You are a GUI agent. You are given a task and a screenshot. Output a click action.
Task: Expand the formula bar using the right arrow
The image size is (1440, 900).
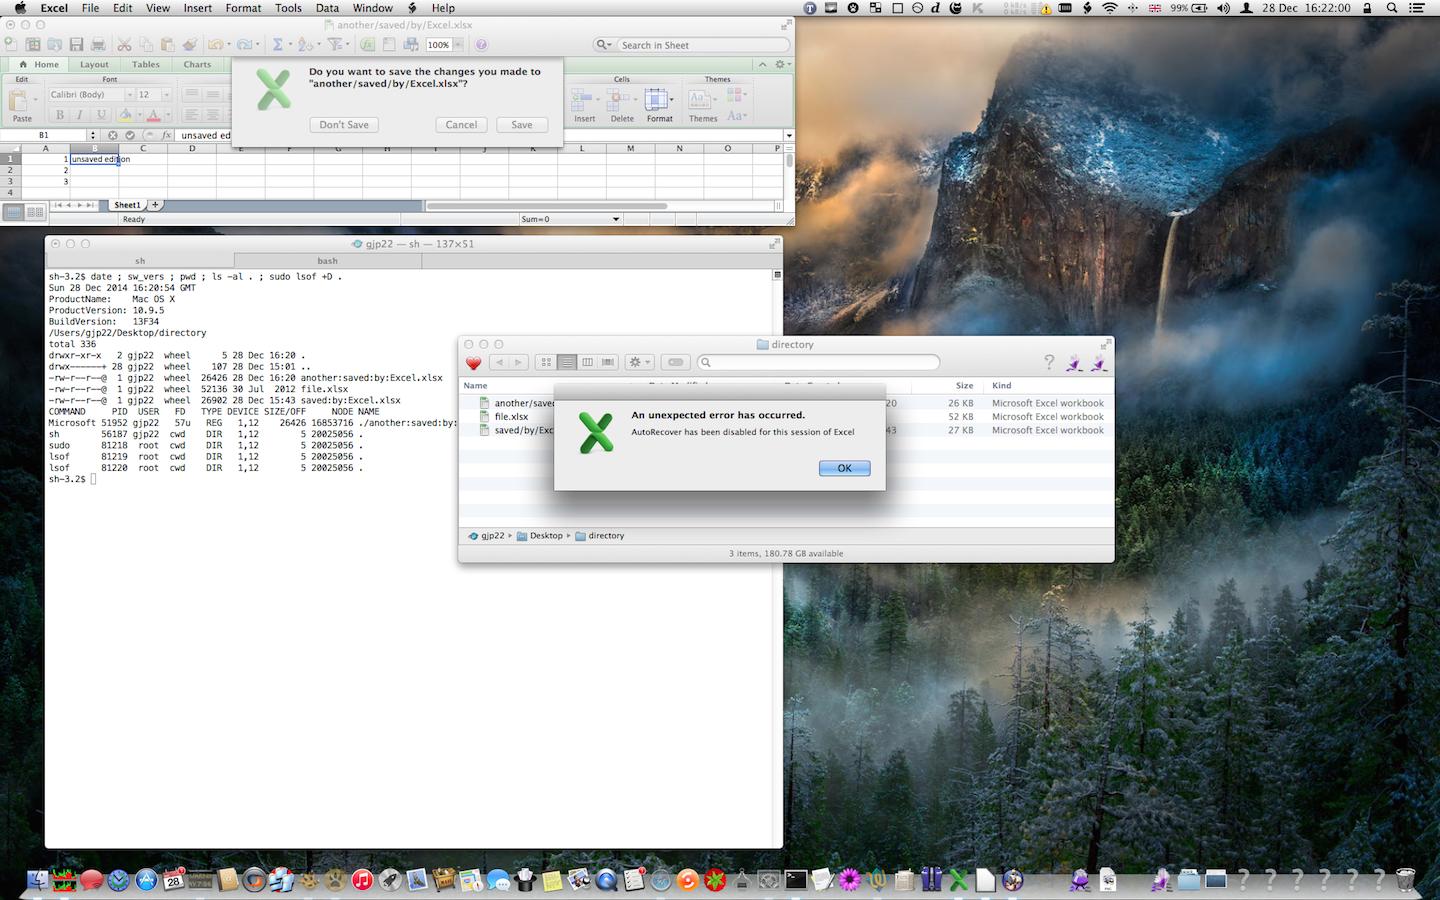(789, 135)
